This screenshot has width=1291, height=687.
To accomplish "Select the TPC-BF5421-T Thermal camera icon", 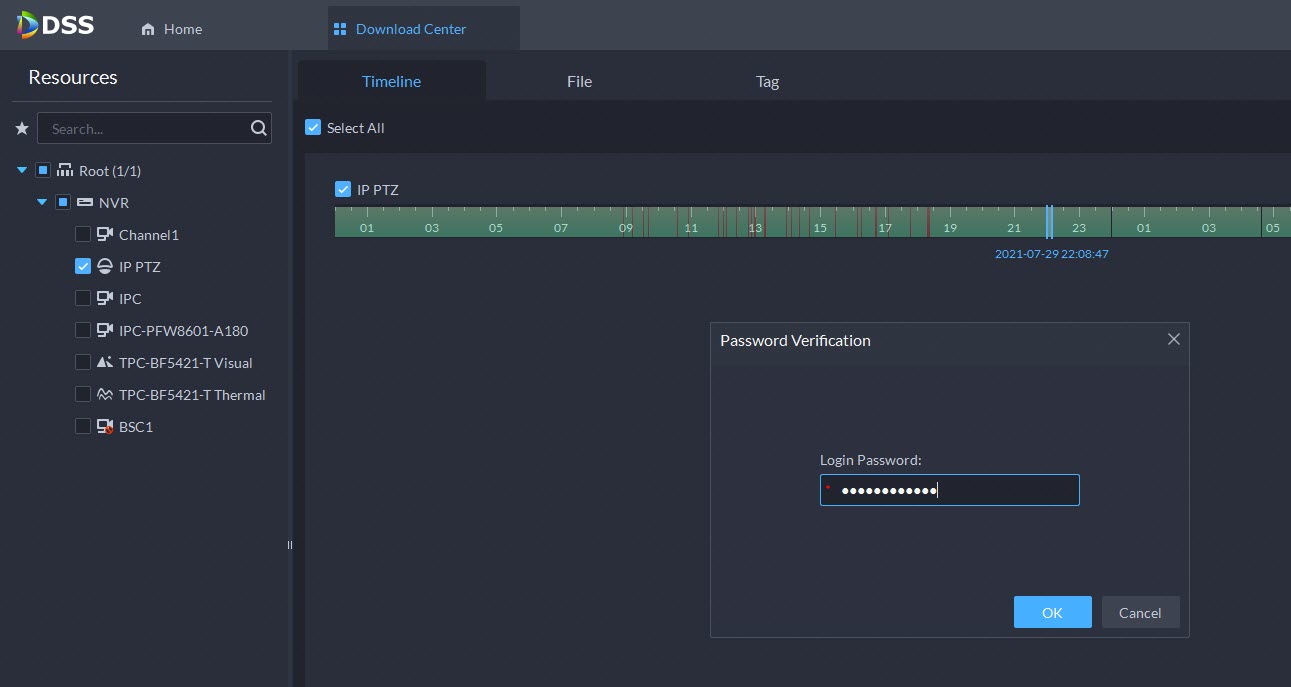I will point(105,395).
